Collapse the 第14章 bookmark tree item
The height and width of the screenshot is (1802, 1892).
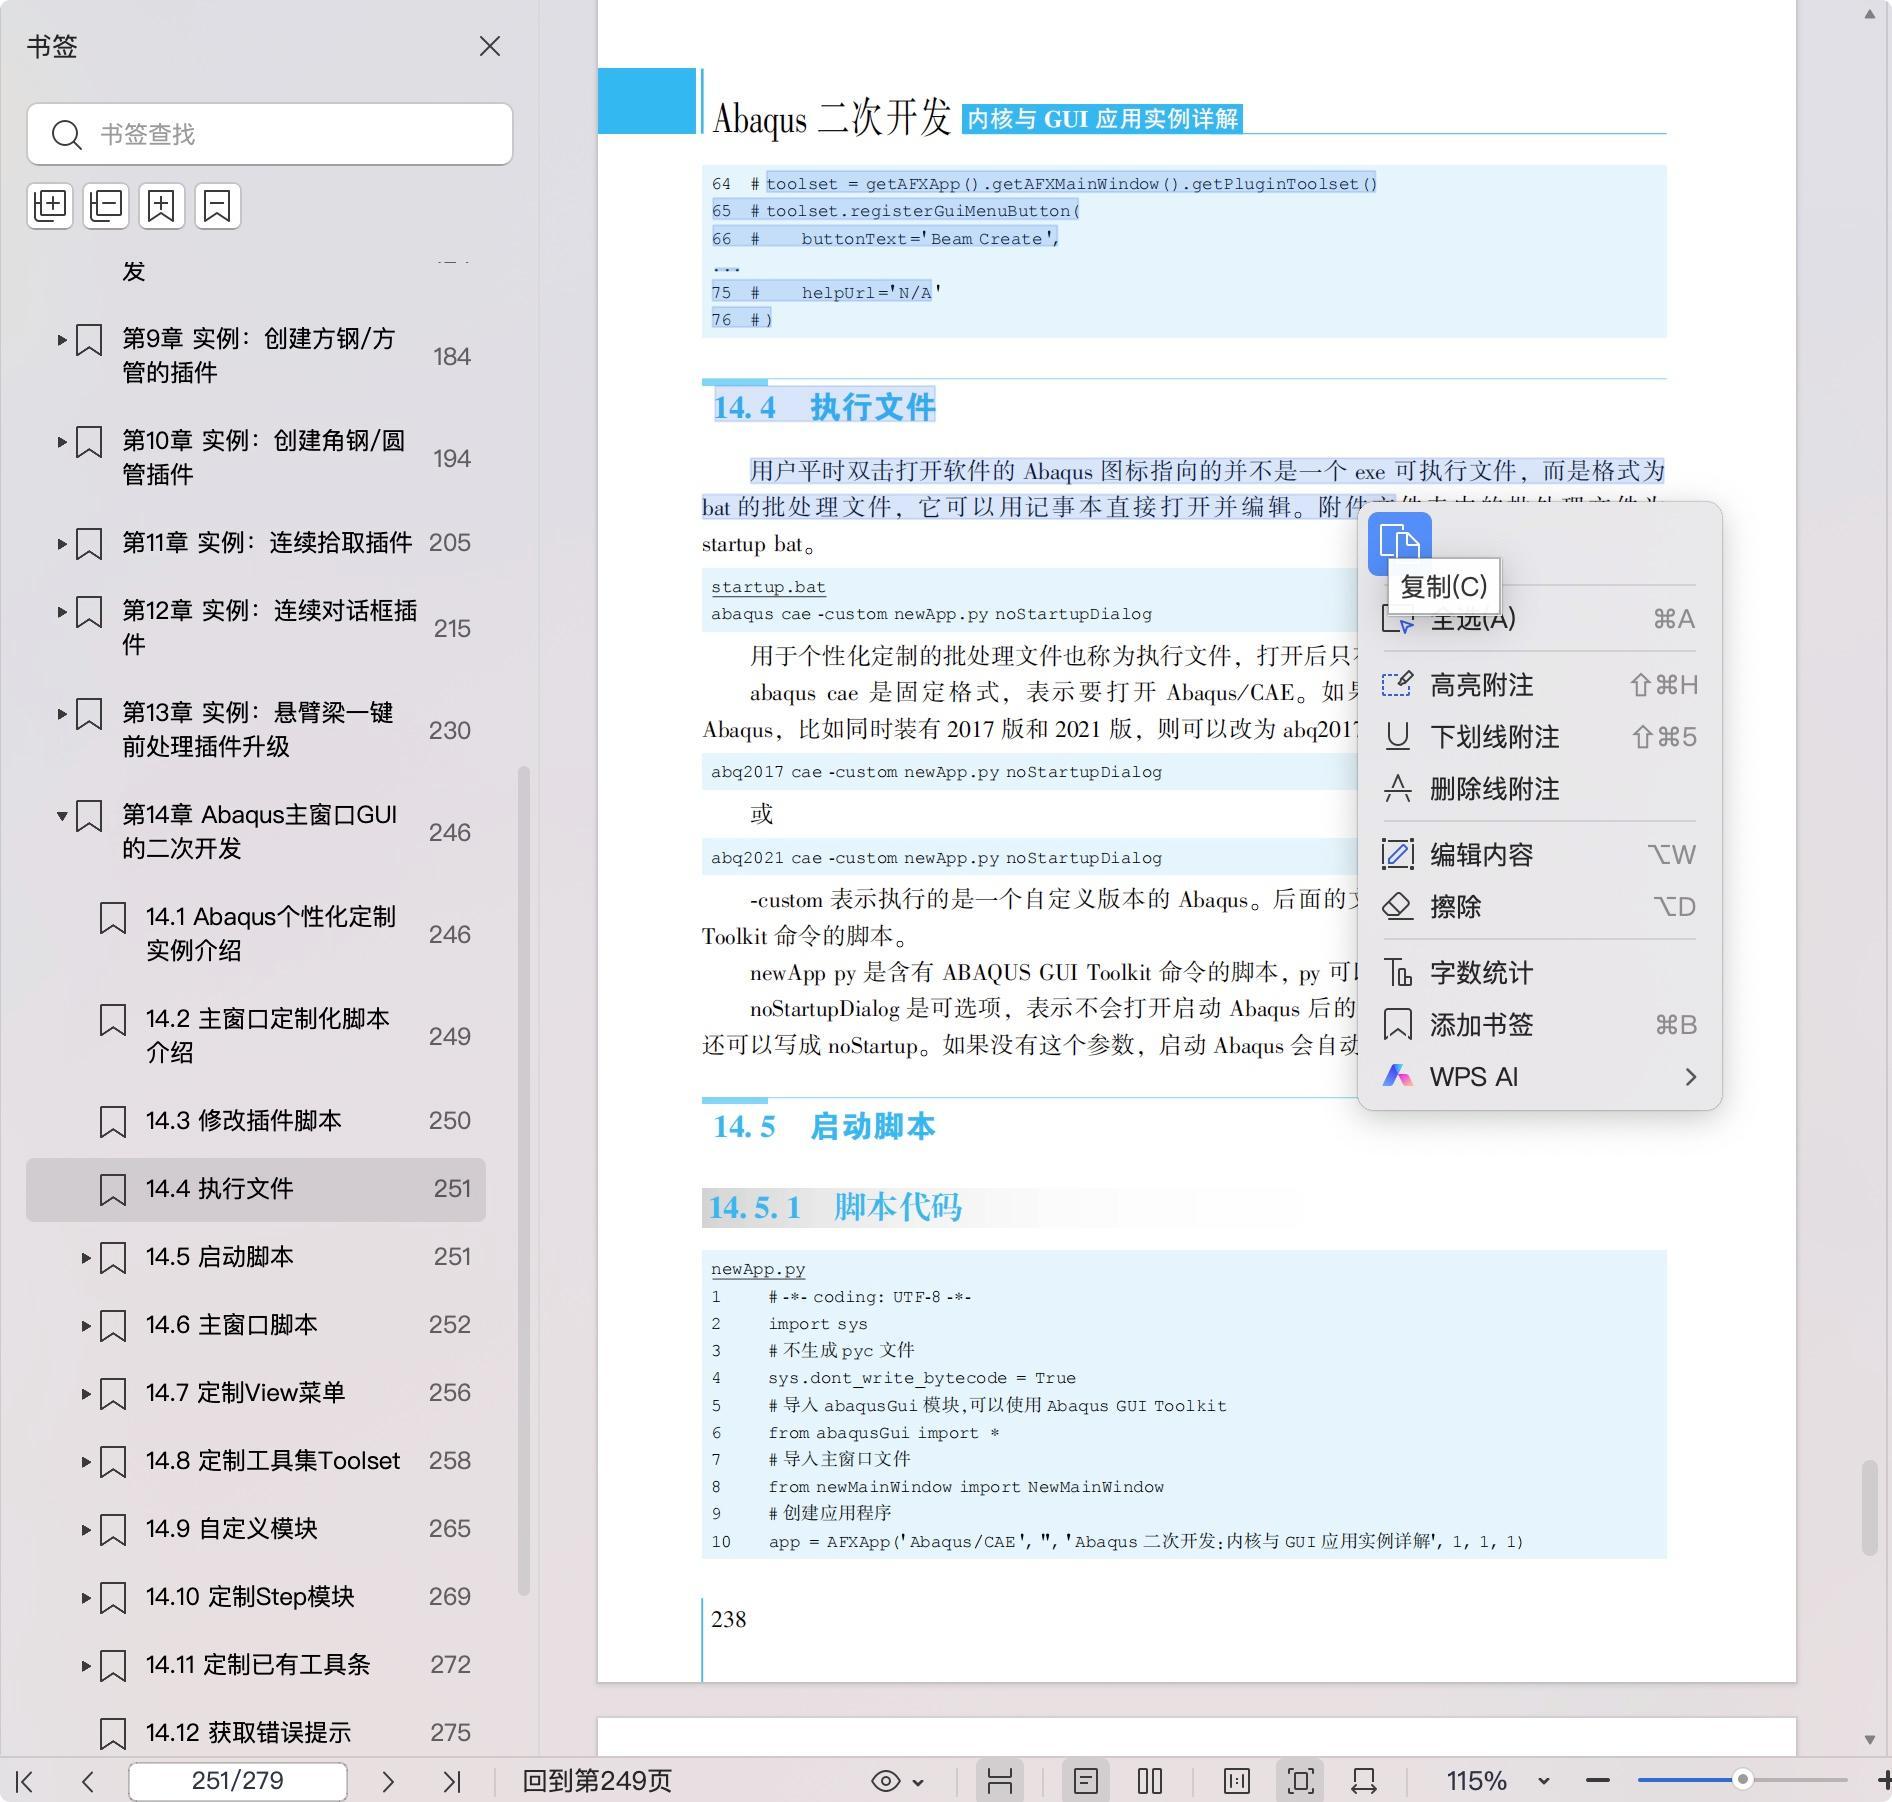click(x=62, y=816)
